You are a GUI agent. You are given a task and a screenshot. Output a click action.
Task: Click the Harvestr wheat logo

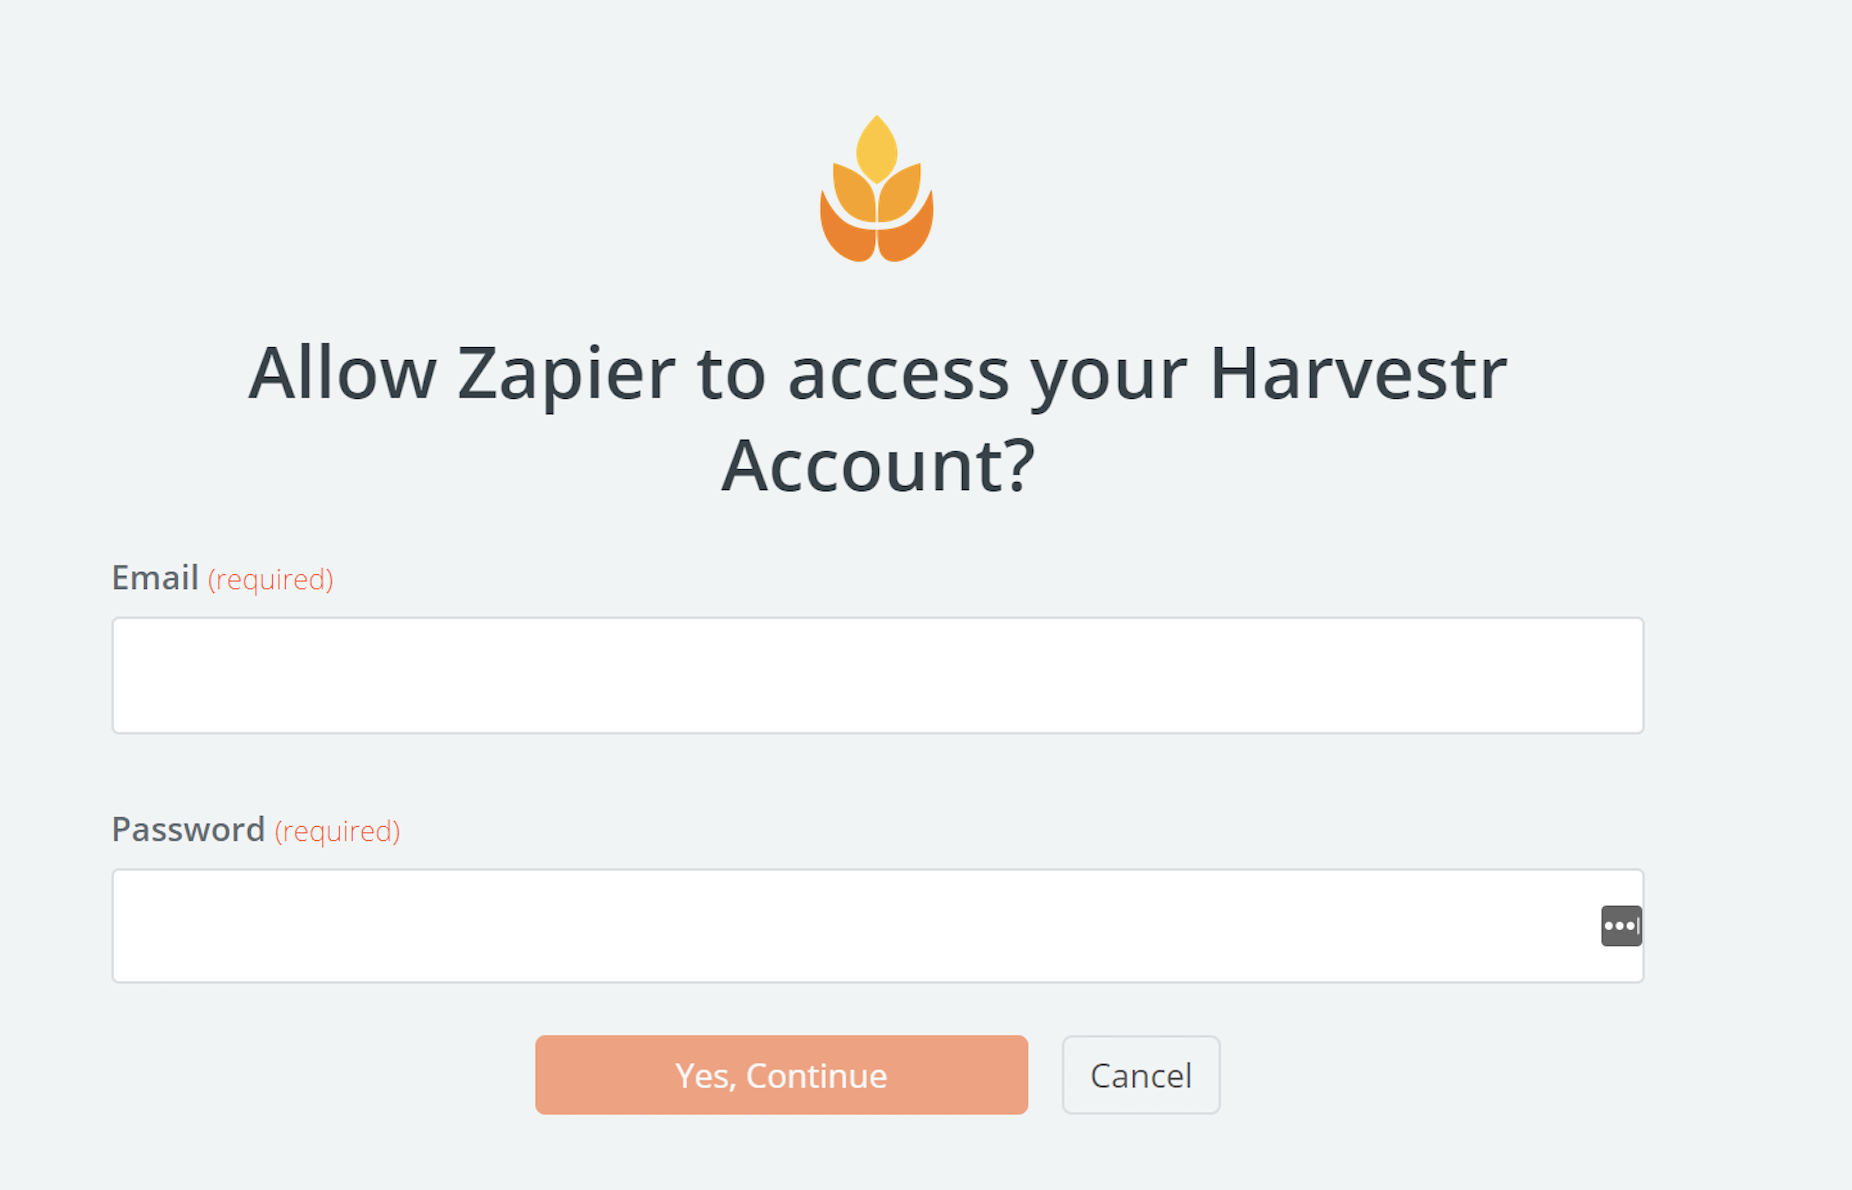(x=877, y=188)
